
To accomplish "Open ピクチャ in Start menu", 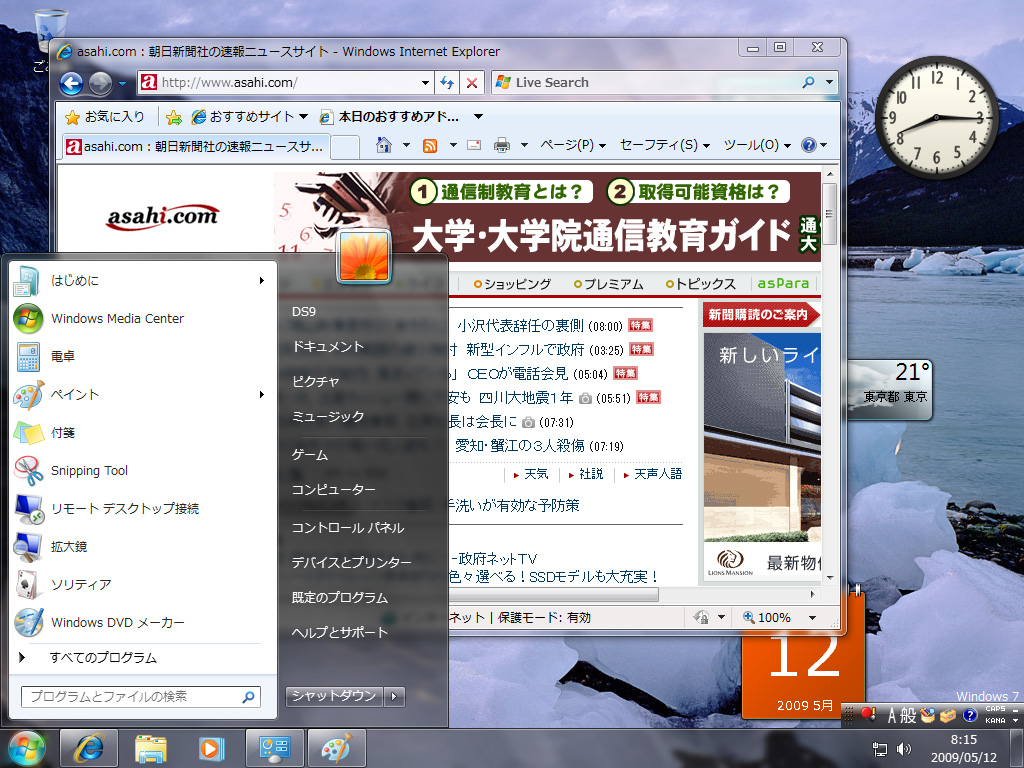I will pos(315,382).
